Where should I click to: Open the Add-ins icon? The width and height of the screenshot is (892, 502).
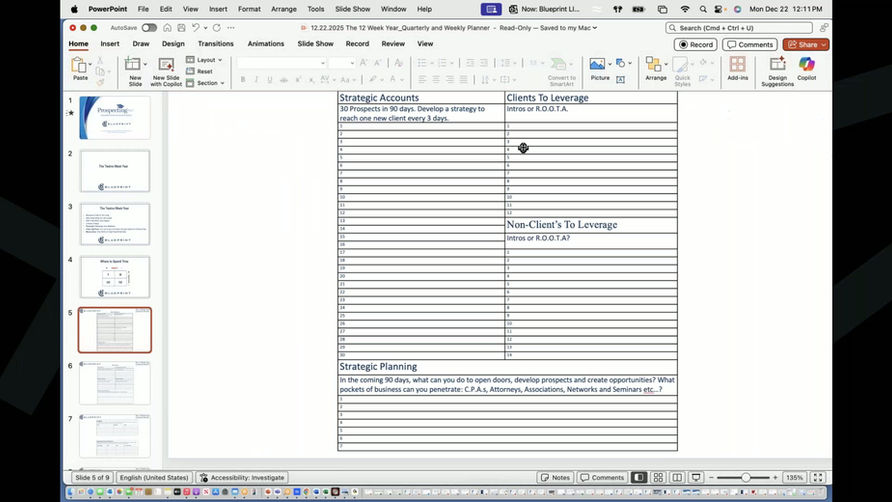tap(737, 64)
